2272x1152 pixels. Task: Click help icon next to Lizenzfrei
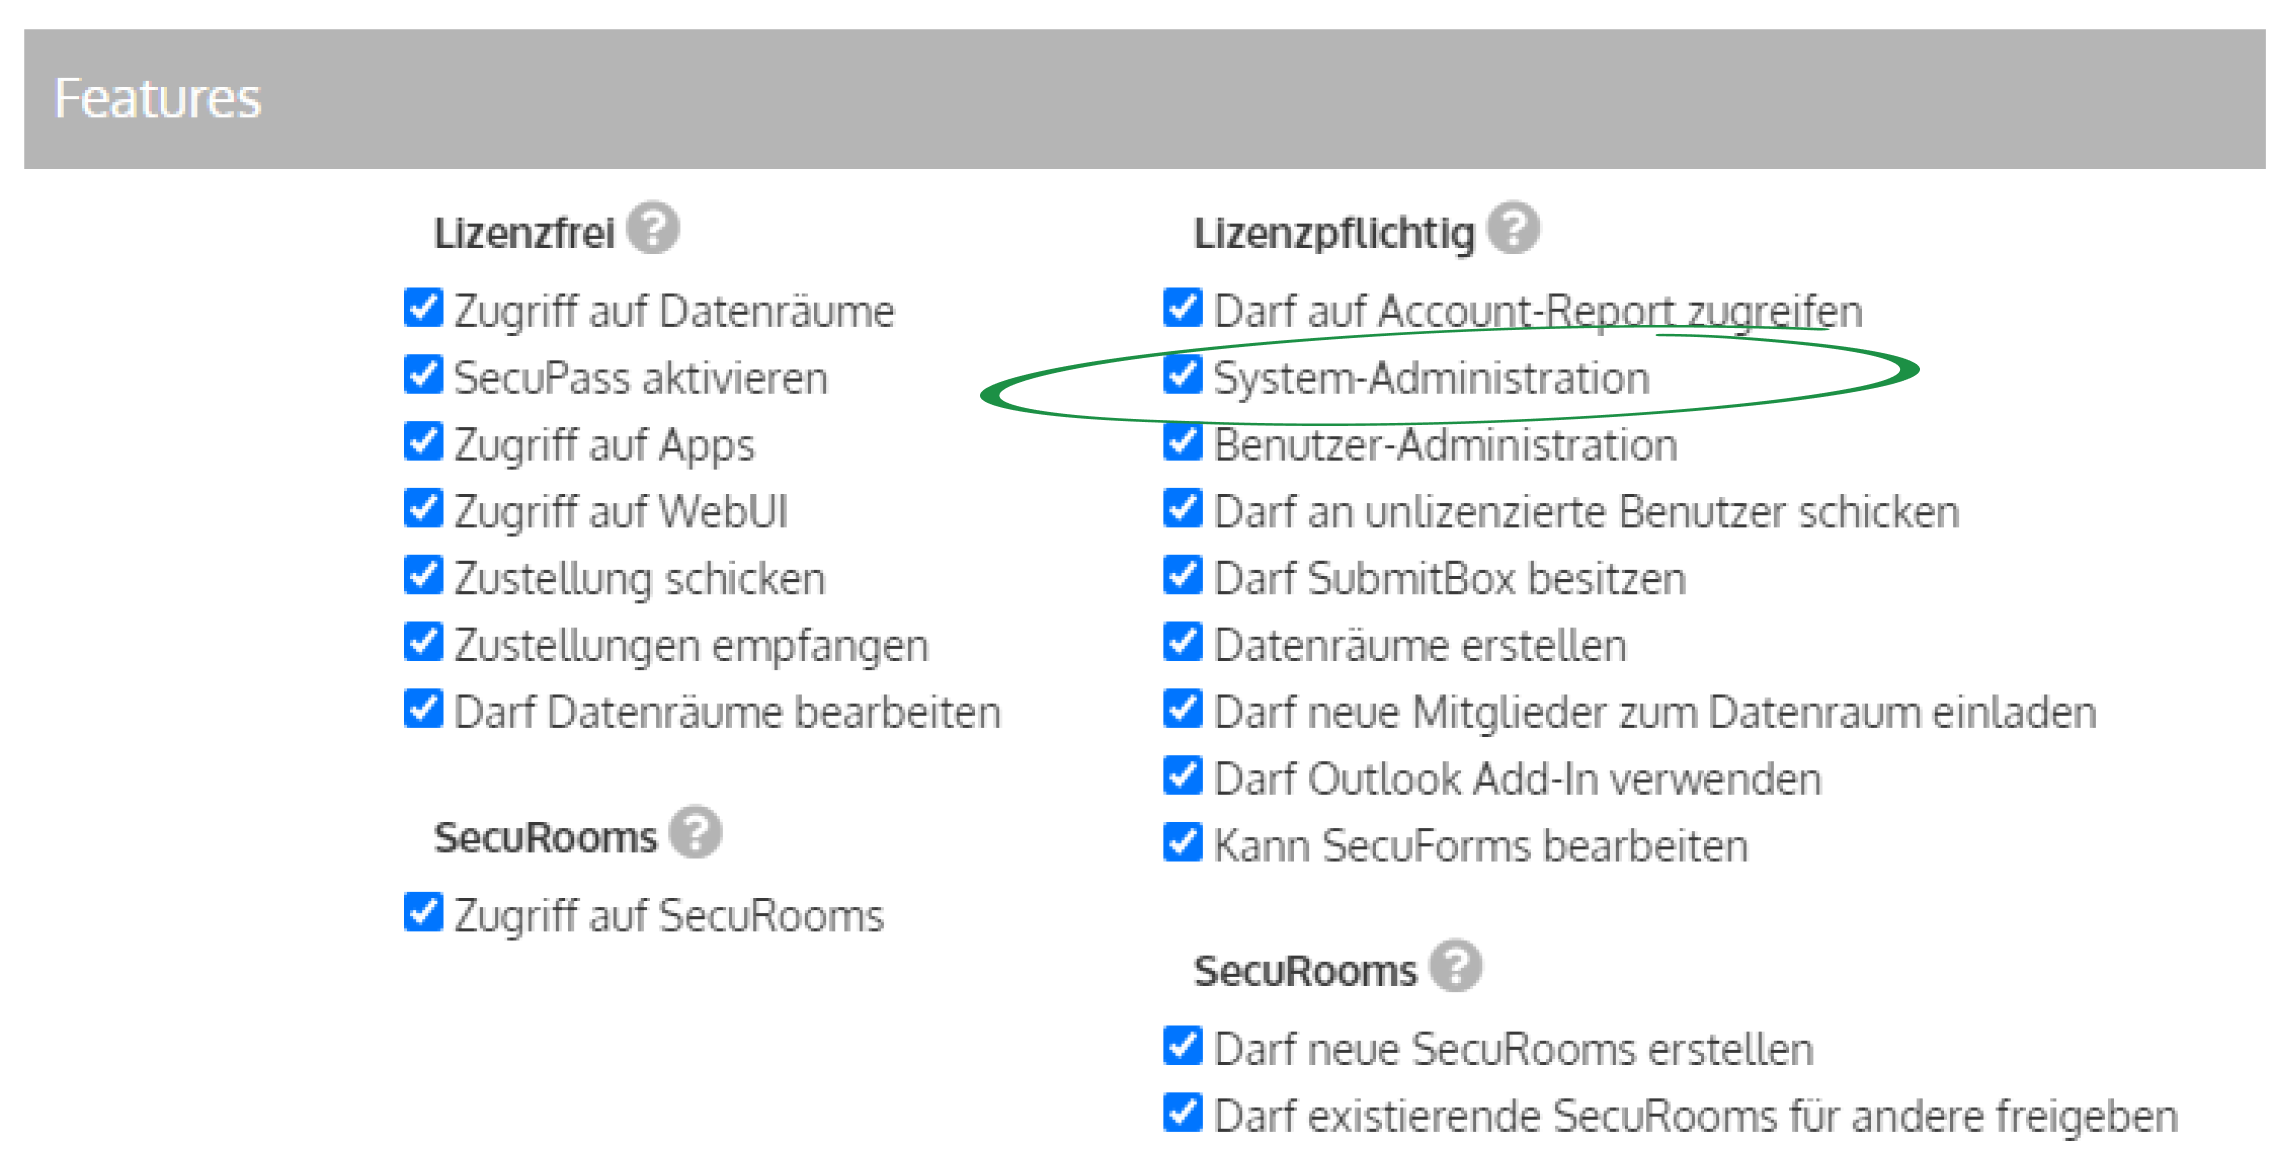(x=653, y=228)
